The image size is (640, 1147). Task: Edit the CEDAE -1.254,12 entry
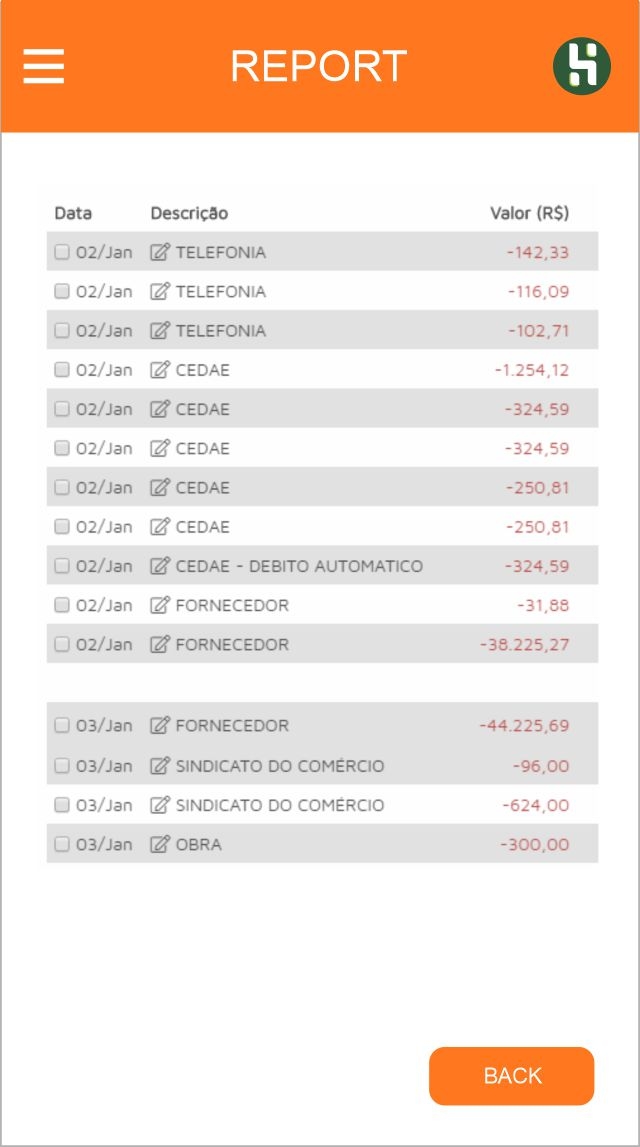pos(160,370)
